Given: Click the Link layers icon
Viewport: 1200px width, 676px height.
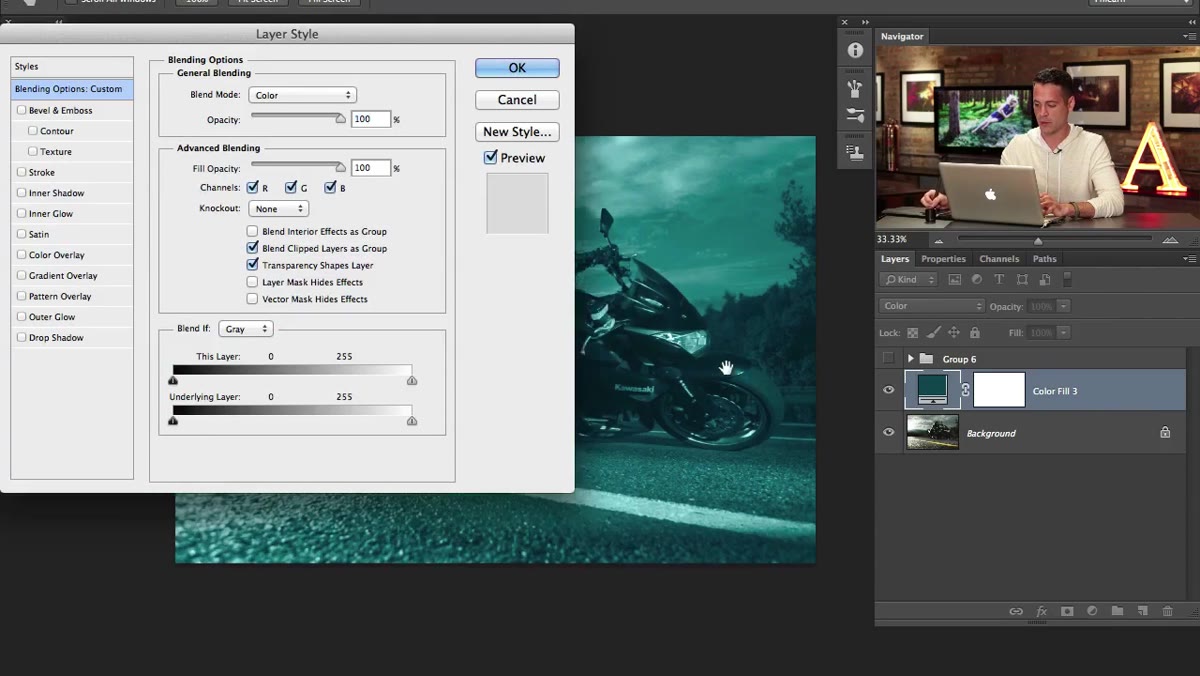Looking at the screenshot, I should pyautogui.click(x=1016, y=611).
